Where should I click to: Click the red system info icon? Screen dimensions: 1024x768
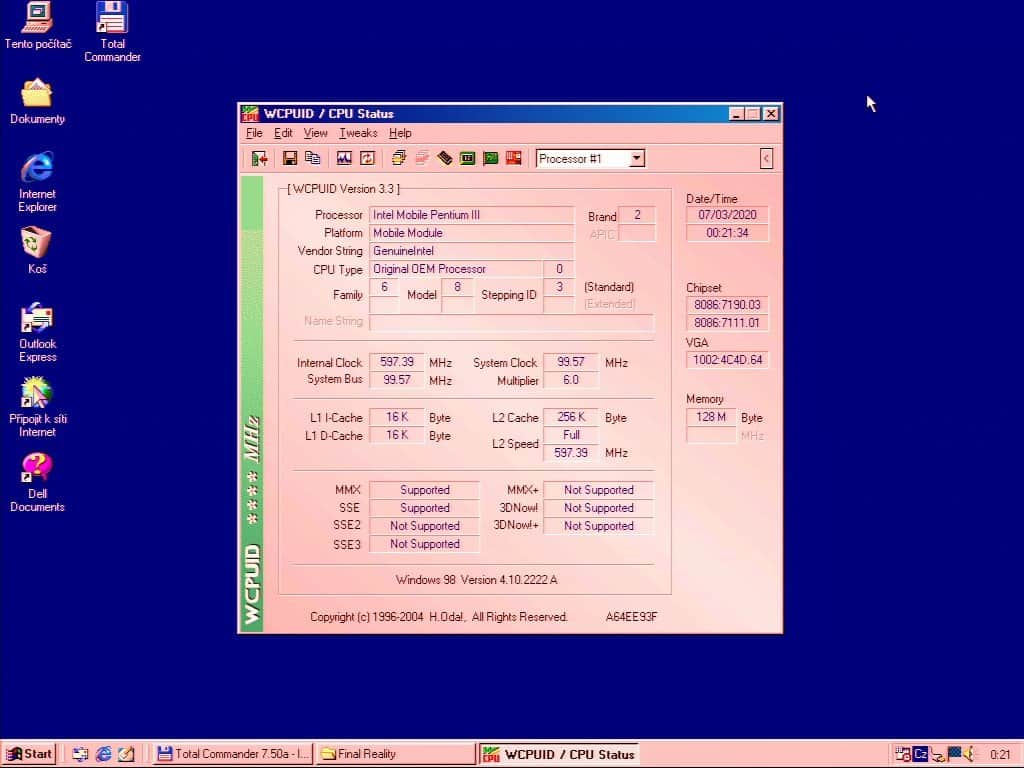click(513, 158)
